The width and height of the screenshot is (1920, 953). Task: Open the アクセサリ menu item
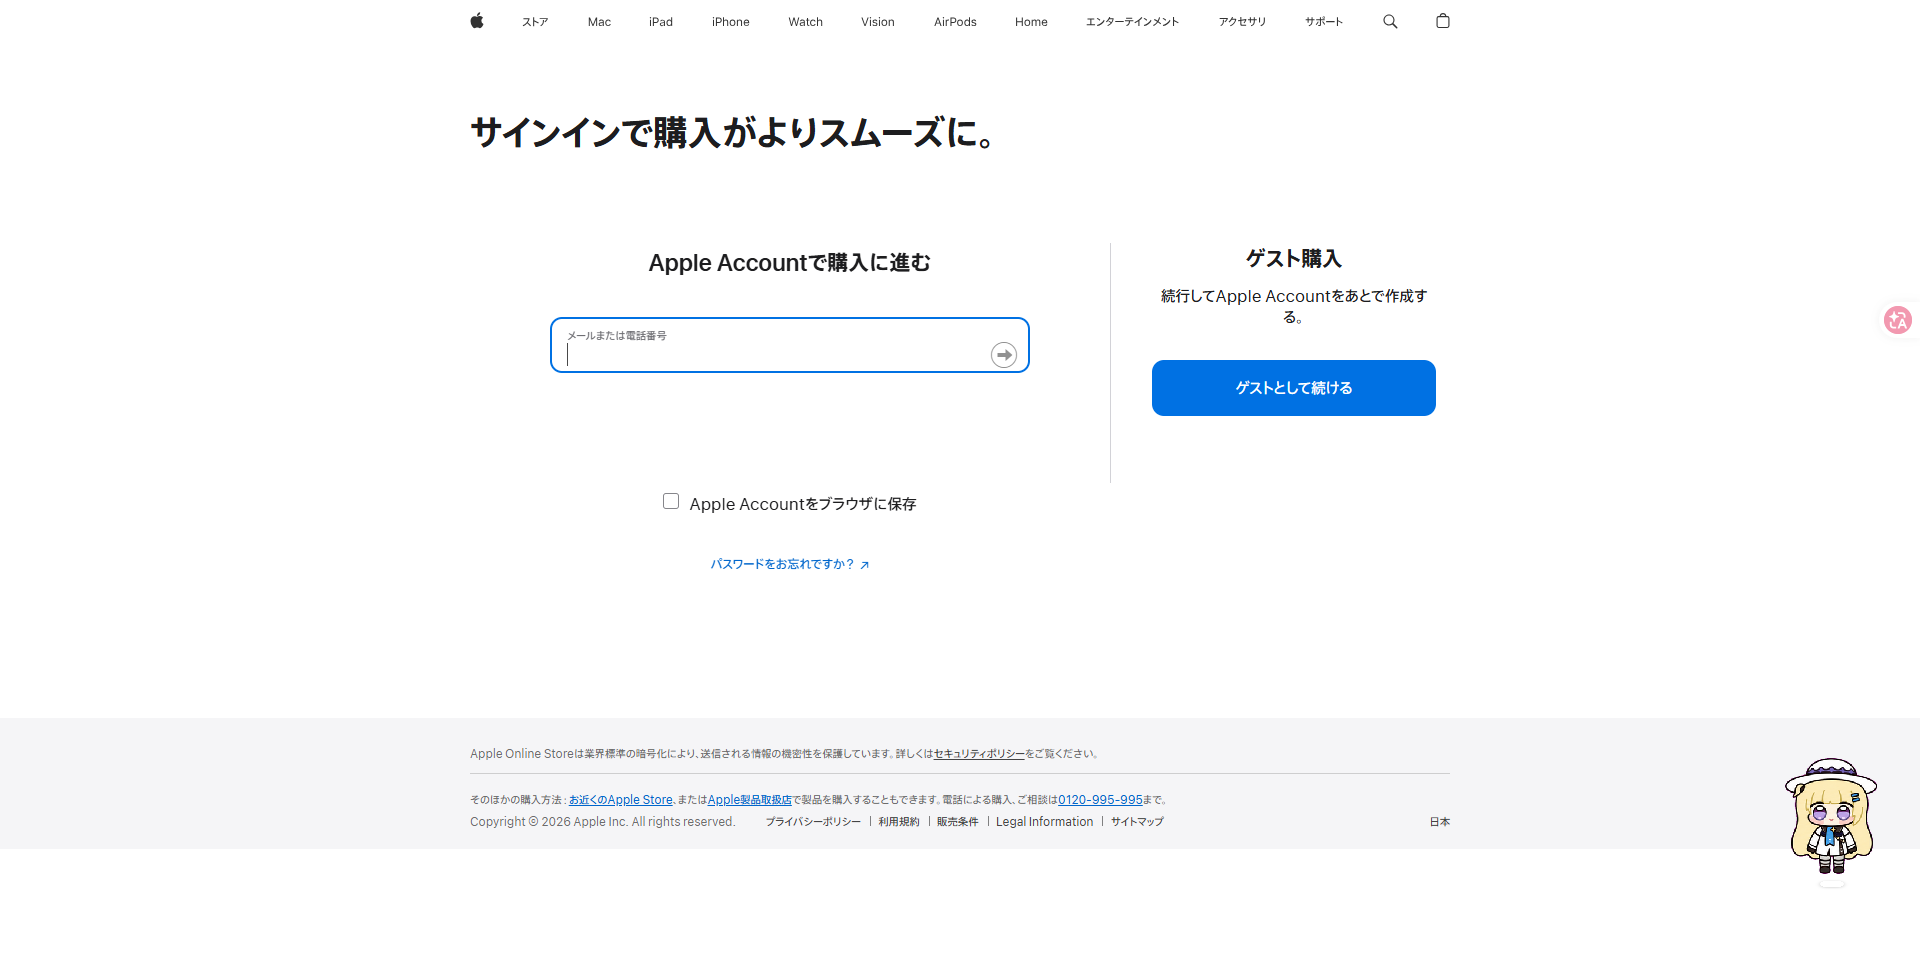(x=1242, y=22)
